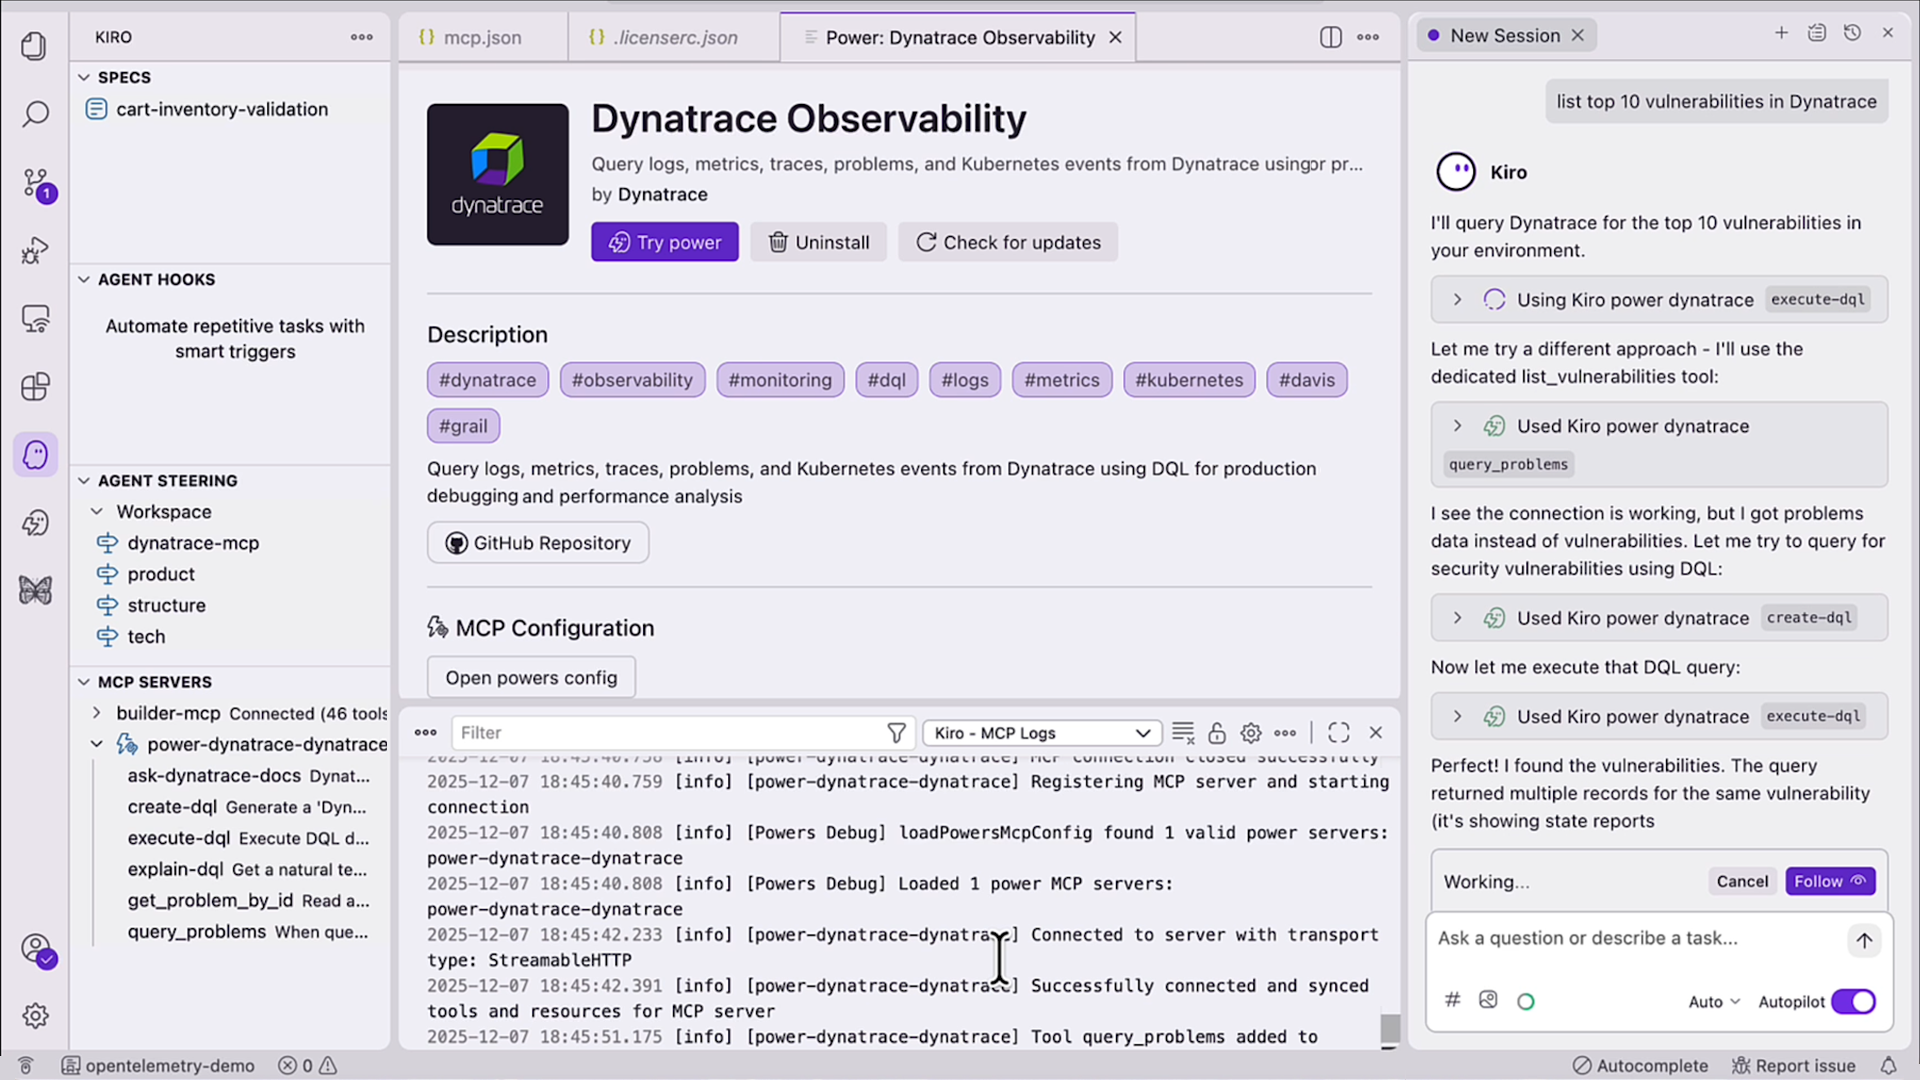Open the Run and Debug icon in sidebar
Image resolution: width=1920 pixels, height=1080 pixels.
coord(35,250)
